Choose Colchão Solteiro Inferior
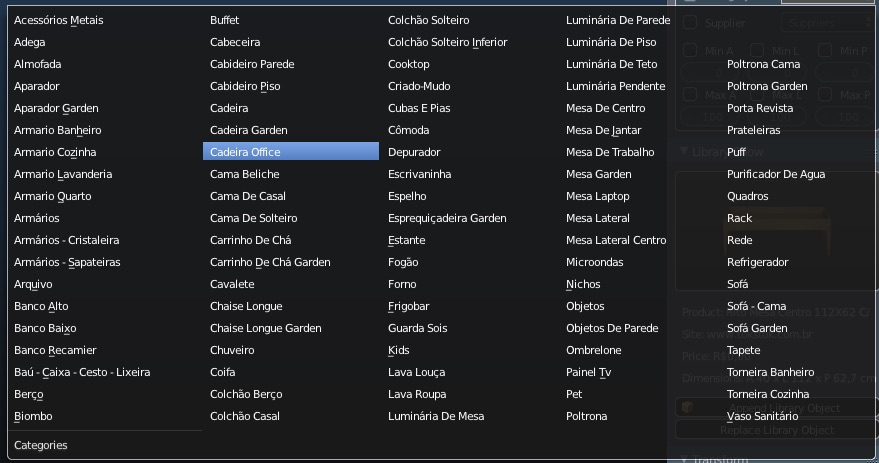Screen dimensions: 879x463 coord(448,42)
